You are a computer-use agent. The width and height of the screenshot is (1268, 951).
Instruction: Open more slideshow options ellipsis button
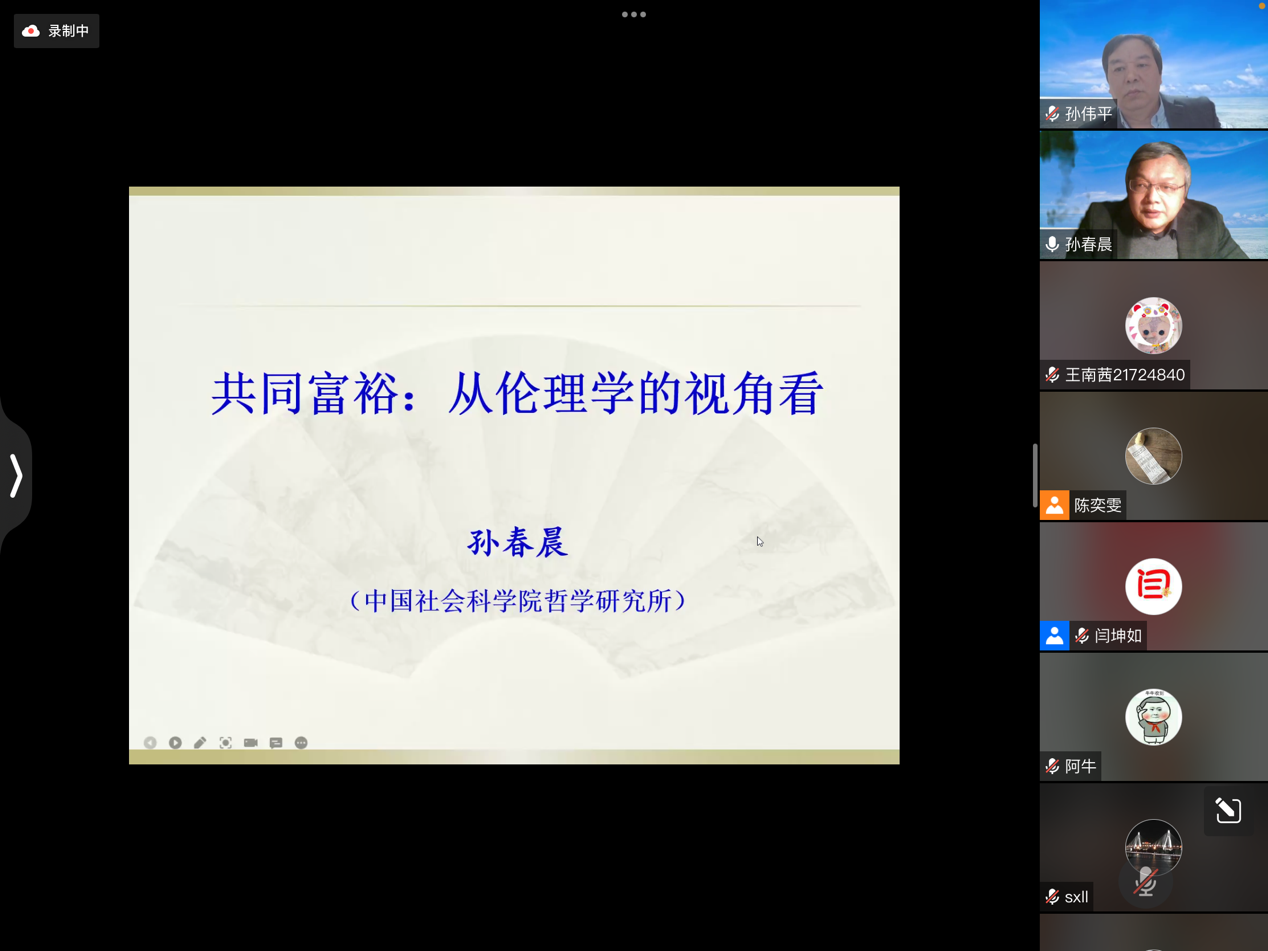point(301,743)
